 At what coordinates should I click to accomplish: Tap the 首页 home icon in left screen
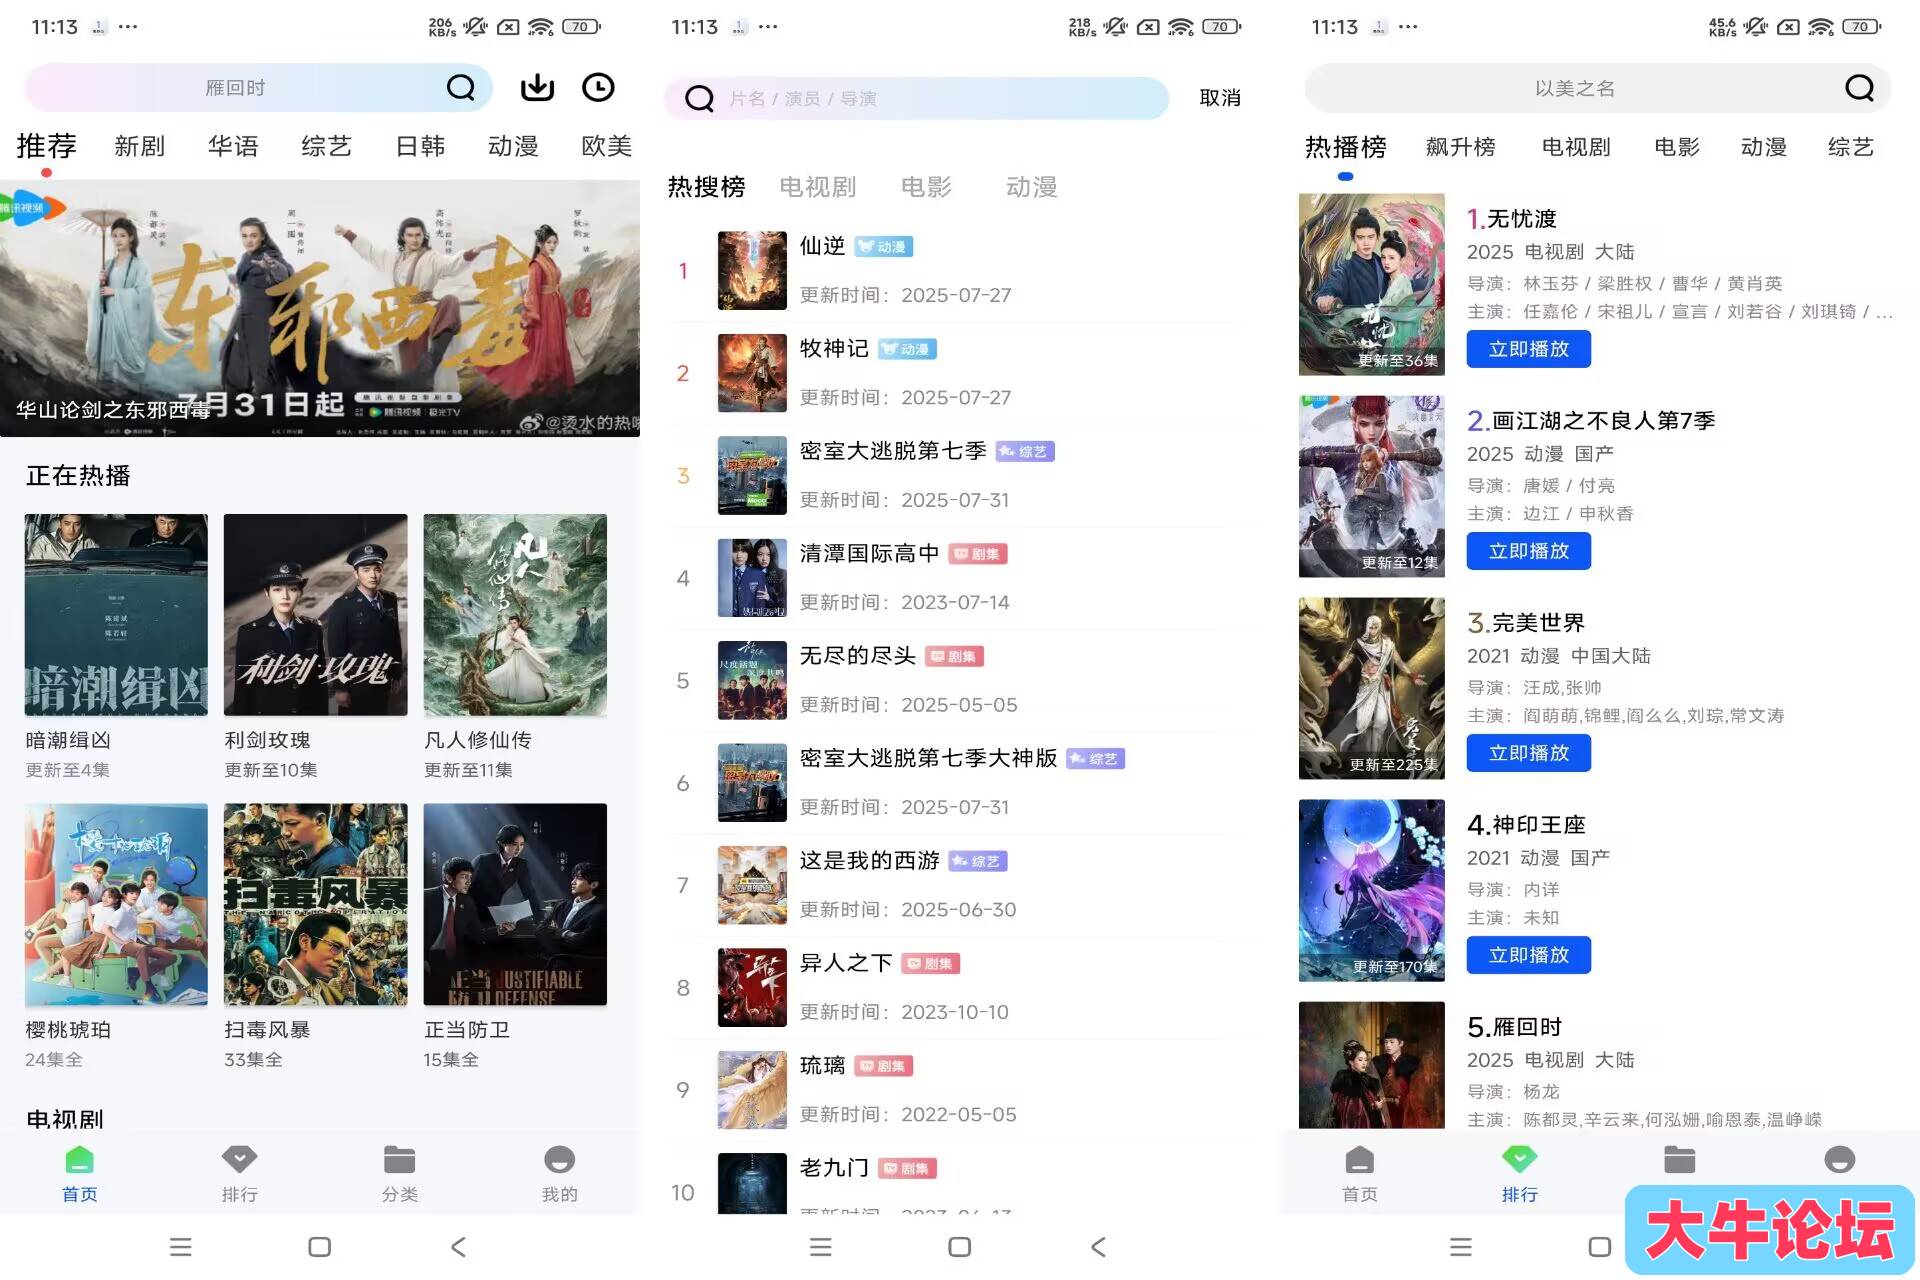pyautogui.click(x=80, y=1160)
